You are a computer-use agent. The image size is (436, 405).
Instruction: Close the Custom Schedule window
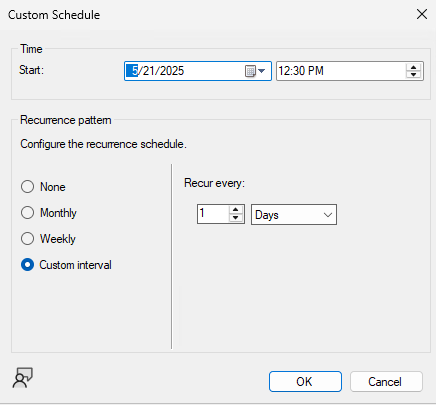pyautogui.click(x=422, y=14)
